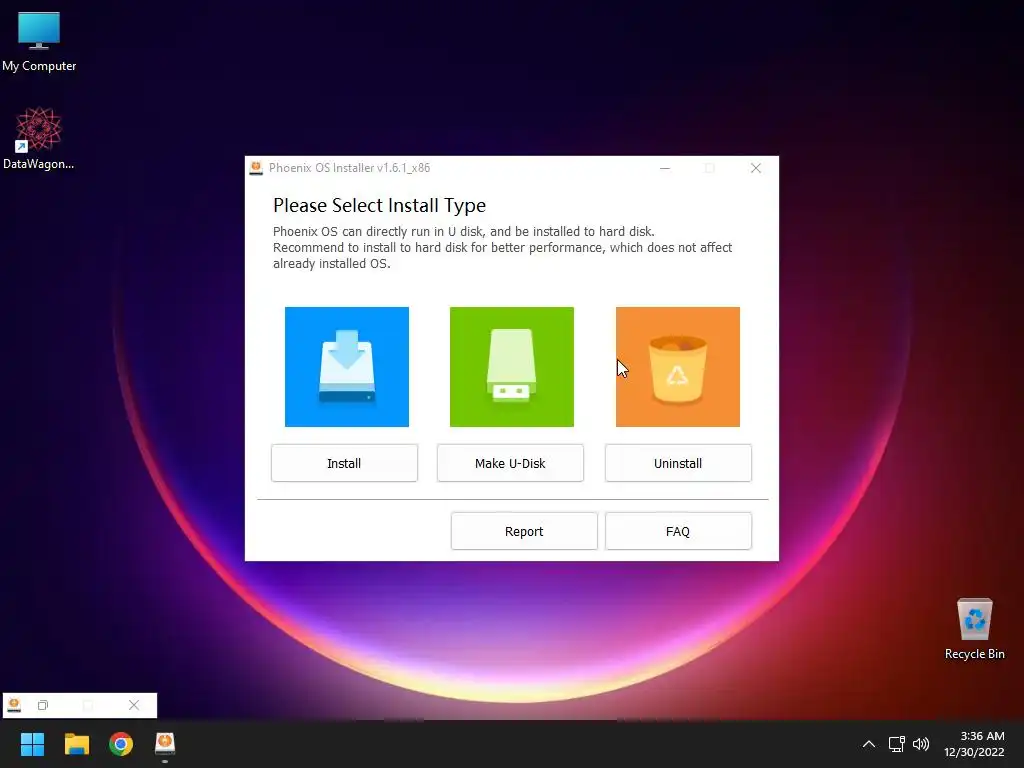Click the green USB drive tile
1024x768 pixels.
pyautogui.click(x=512, y=367)
